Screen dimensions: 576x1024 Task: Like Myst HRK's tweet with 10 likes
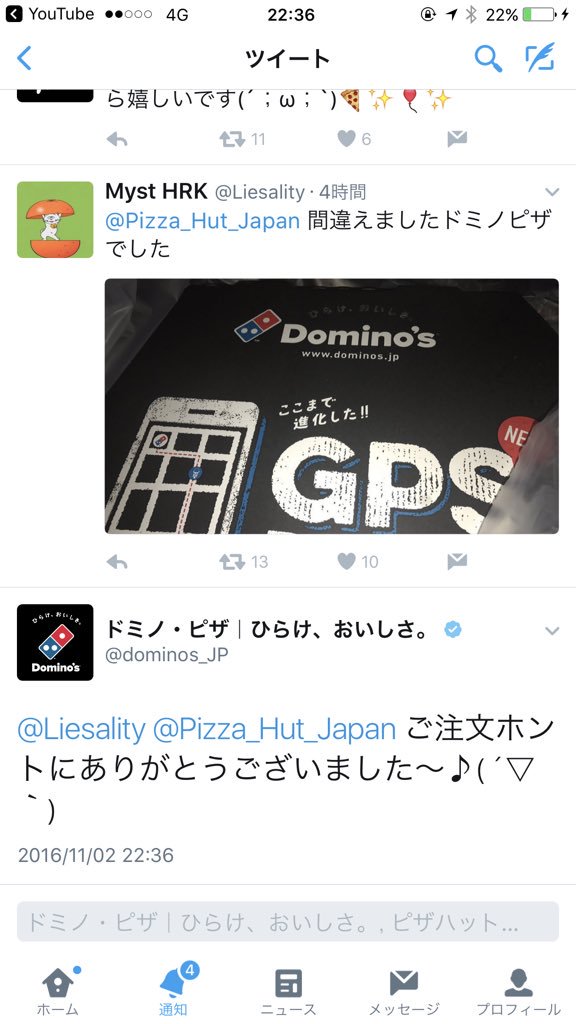(x=357, y=562)
